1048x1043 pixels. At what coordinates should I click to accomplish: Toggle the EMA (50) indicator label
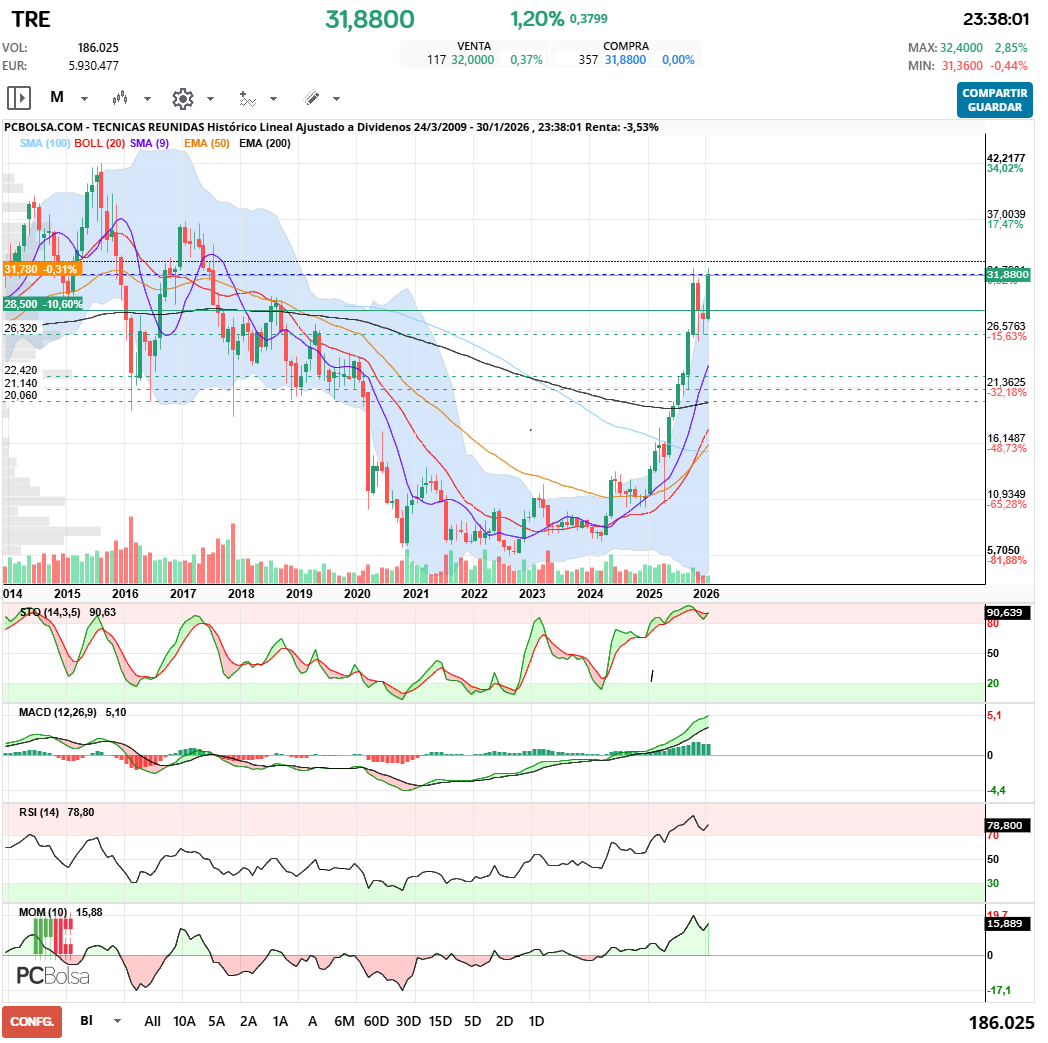coord(207,143)
